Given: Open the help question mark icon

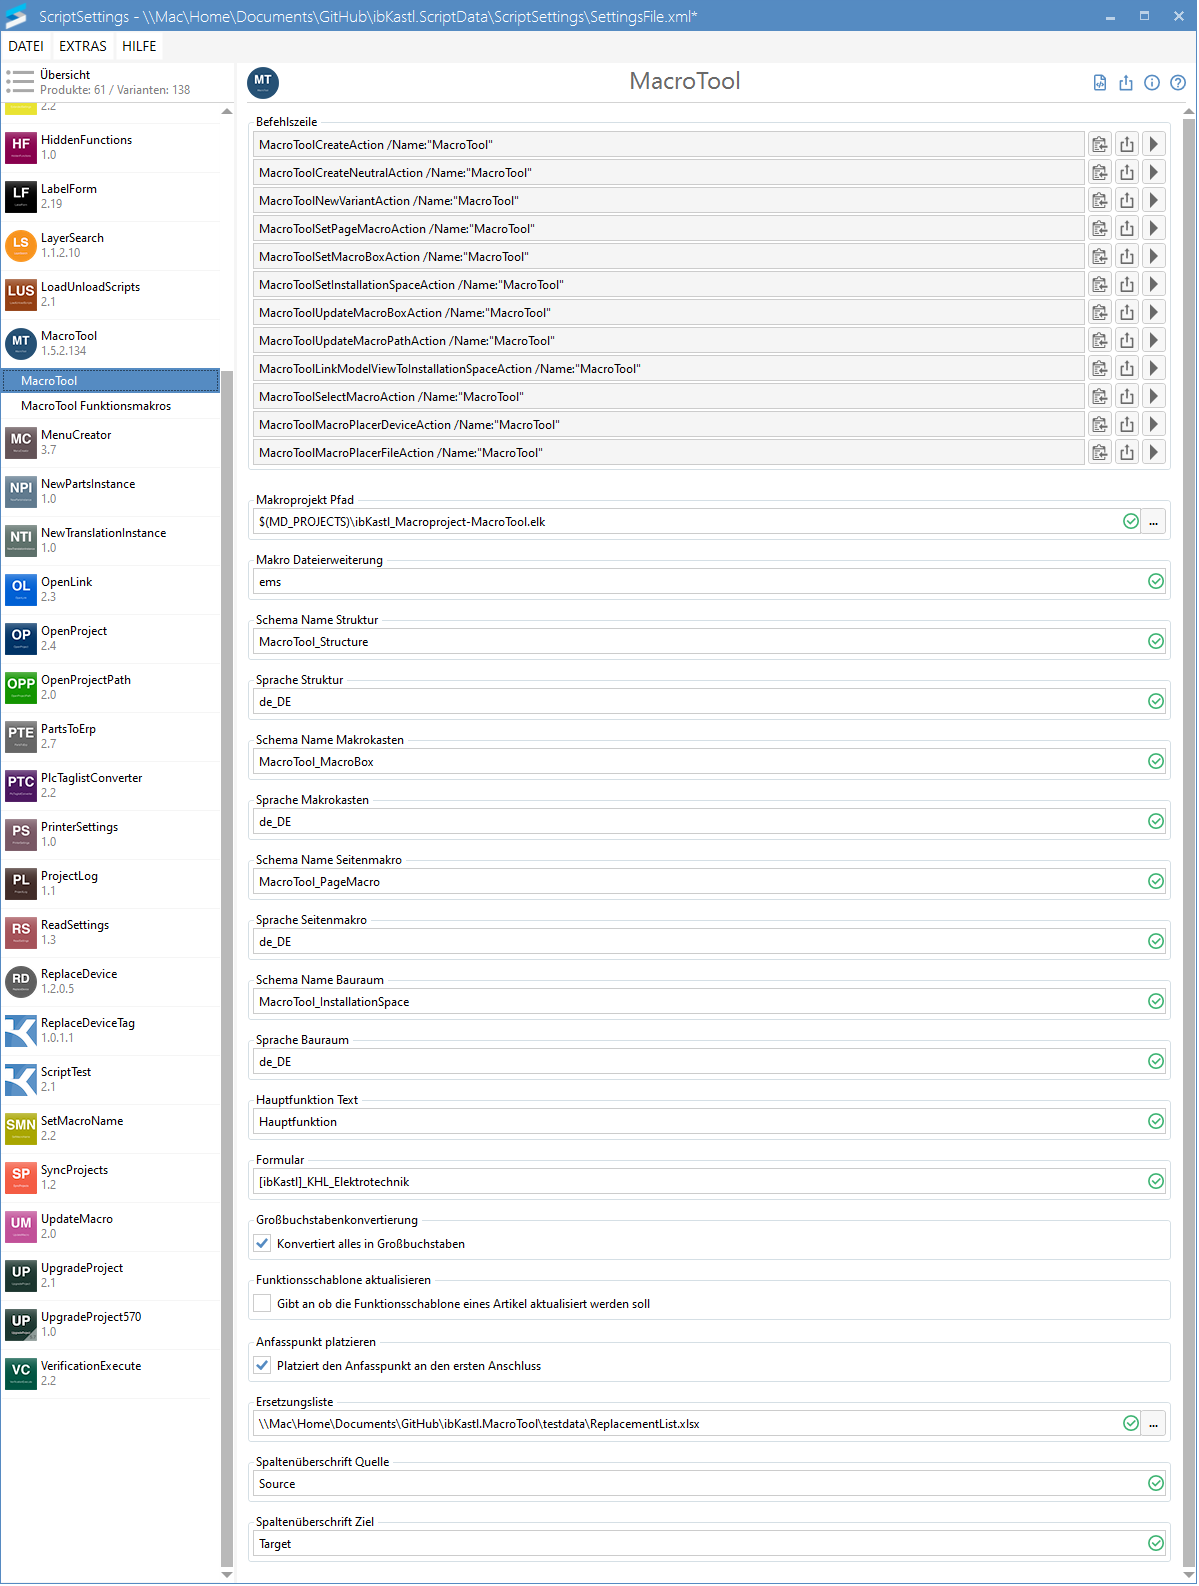Looking at the screenshot, I should click(1178, 83).
